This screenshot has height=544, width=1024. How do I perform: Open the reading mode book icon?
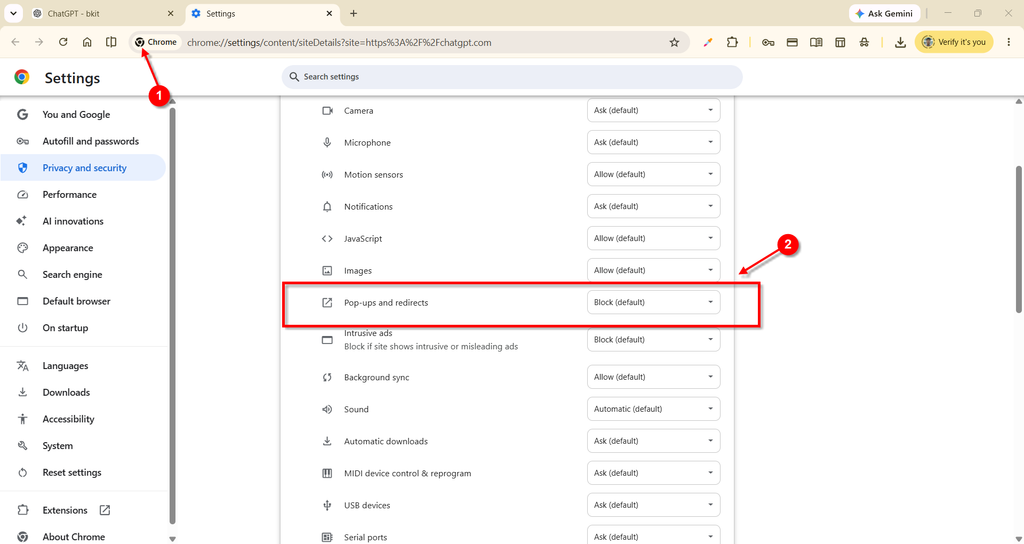(x=816, y=42)
